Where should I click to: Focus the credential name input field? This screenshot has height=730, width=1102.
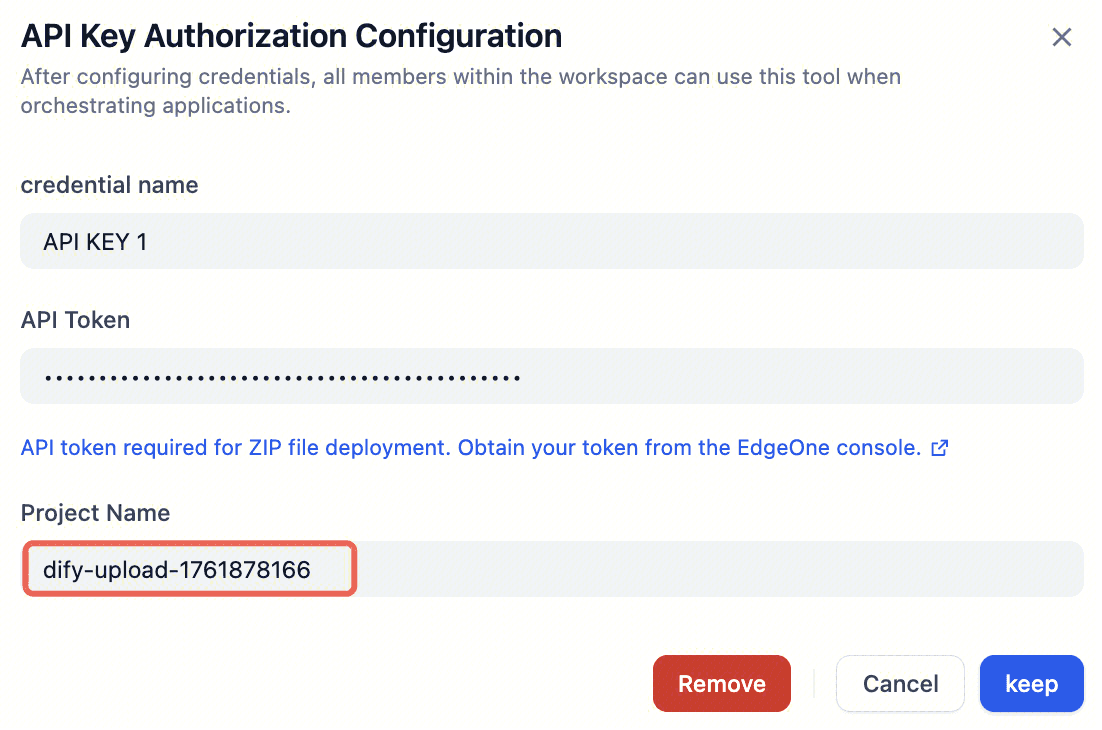tap(551, 241)
